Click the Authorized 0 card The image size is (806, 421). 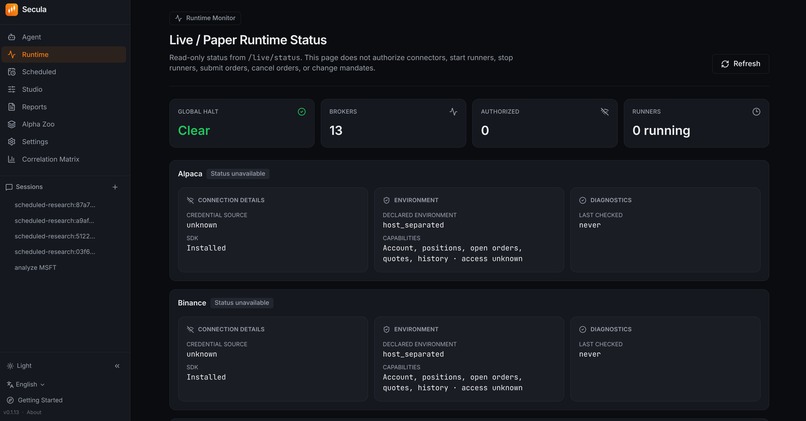pos(545,123)
